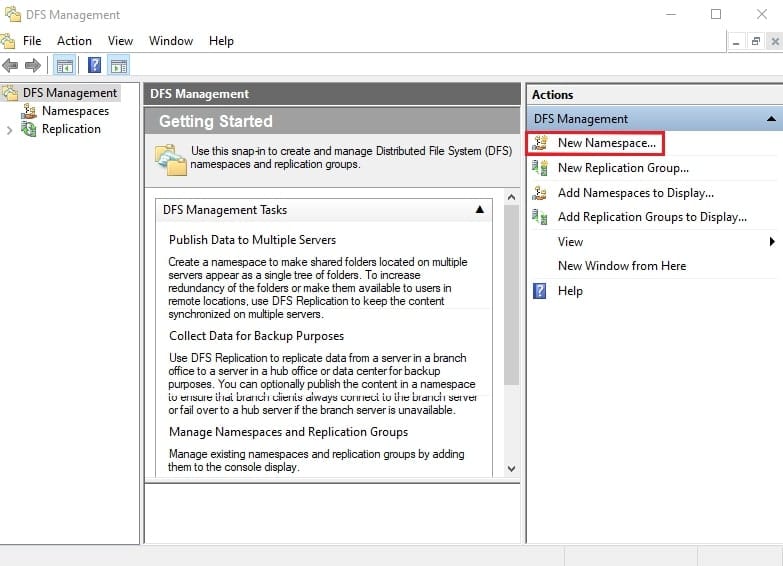Select DFS Management in the console tree

[x=70, y=93]
